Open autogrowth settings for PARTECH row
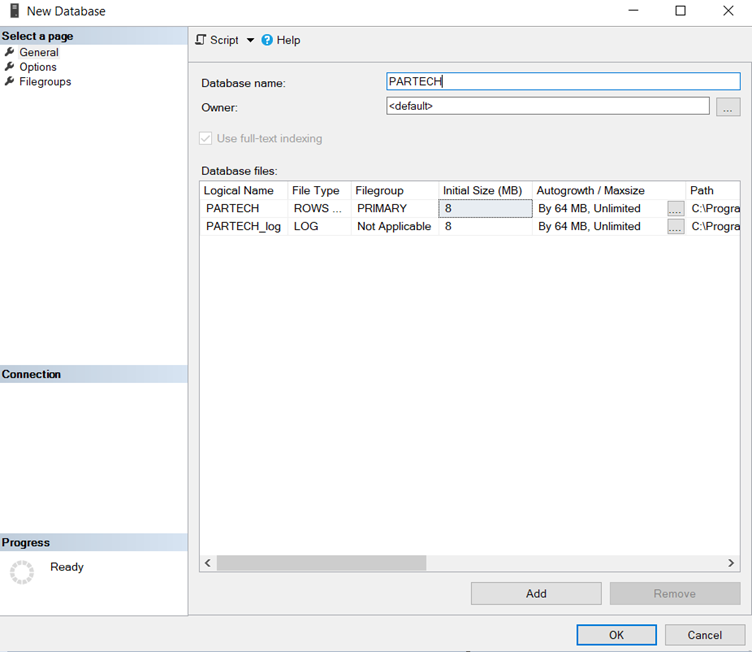 pos(676,209)
